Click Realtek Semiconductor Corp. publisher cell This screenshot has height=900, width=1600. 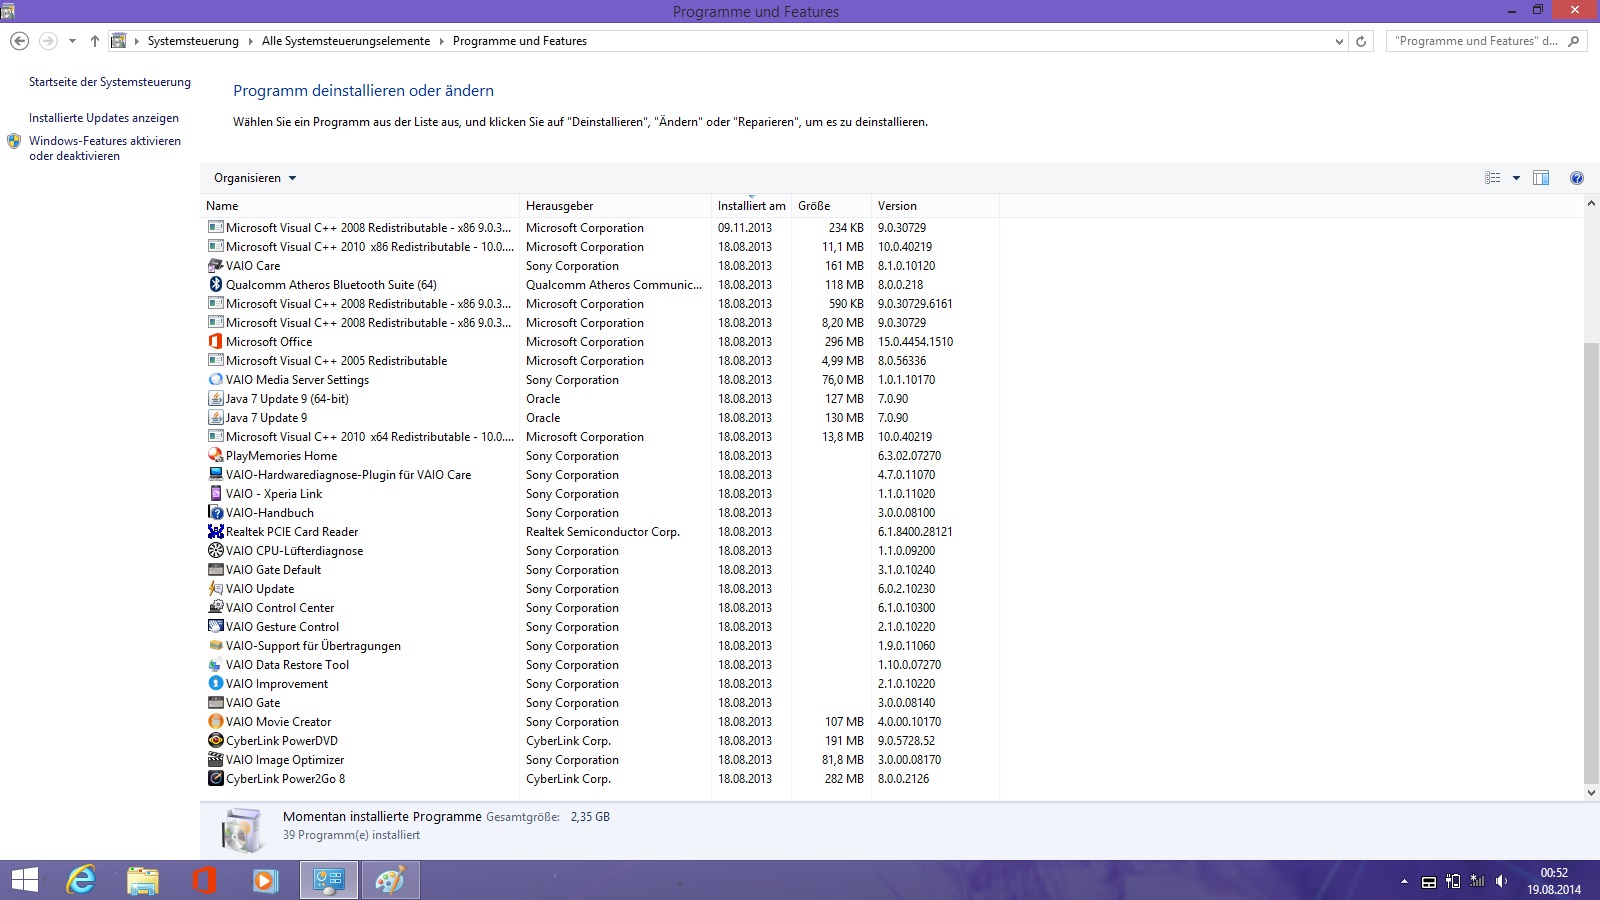pos(603,532)
